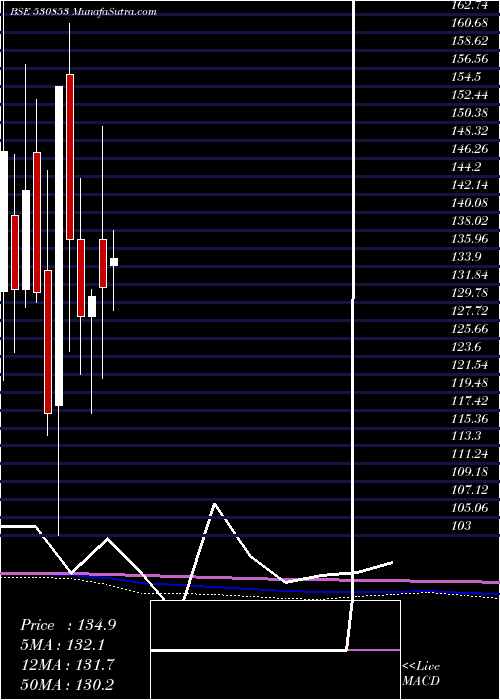500x700 pixels.
Task: Click the 138.02 price axis label
Action: [470, 221]
